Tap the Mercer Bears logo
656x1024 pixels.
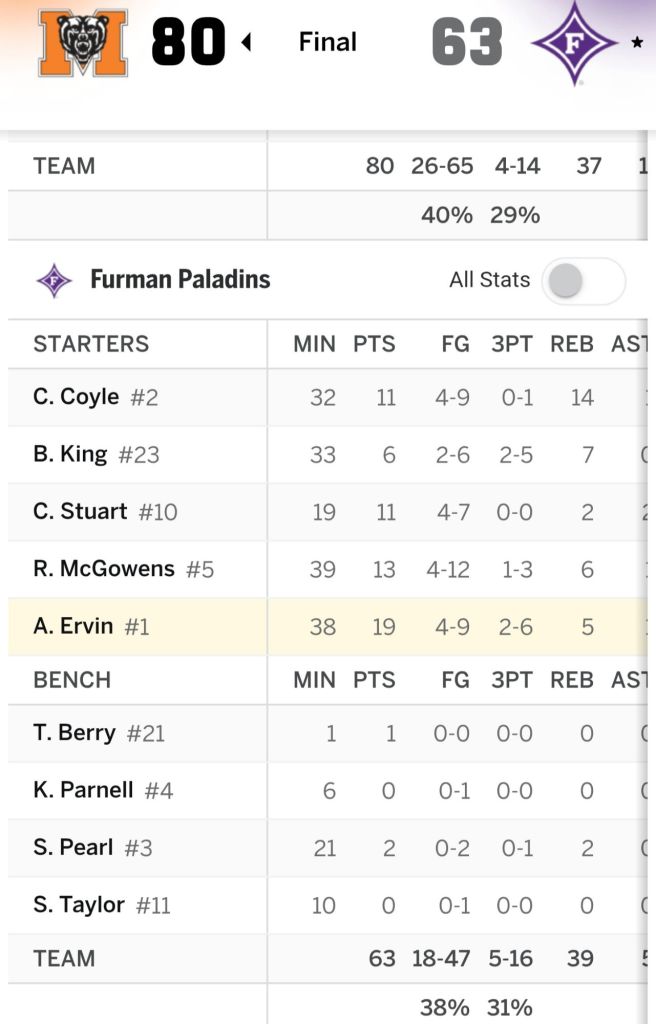[x=83, y=42]
